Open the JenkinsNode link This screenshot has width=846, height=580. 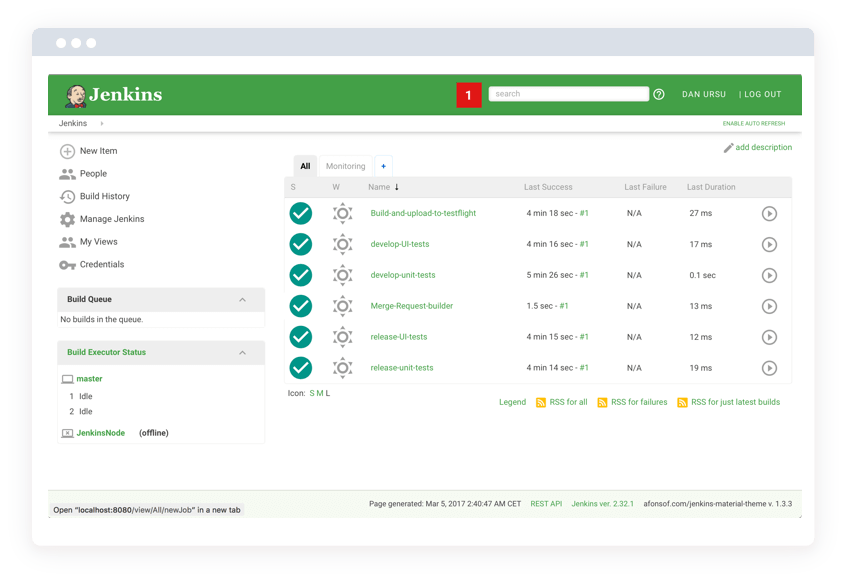[100, 433]
